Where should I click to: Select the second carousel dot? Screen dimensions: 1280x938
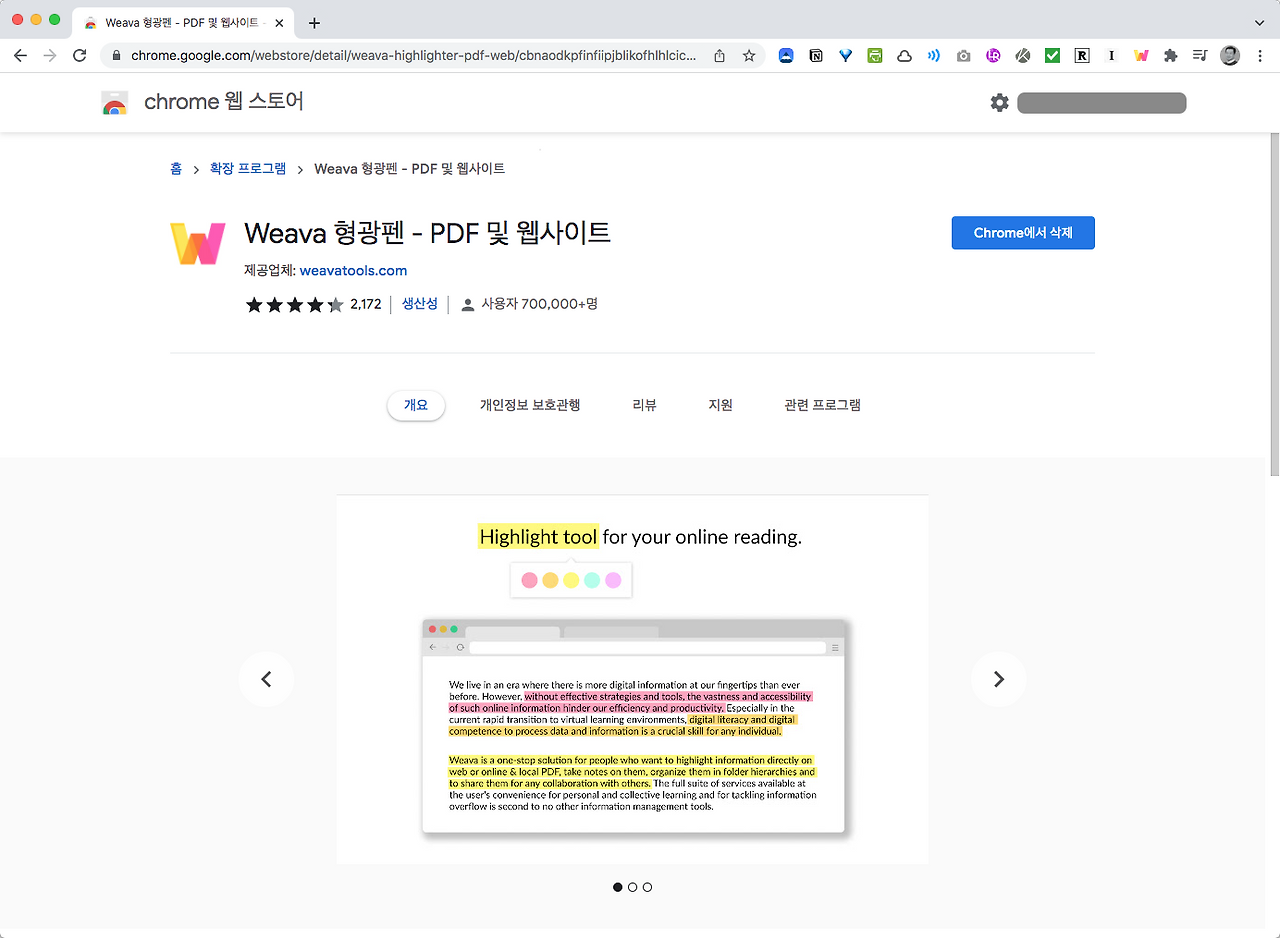click(x=633, y=887)
